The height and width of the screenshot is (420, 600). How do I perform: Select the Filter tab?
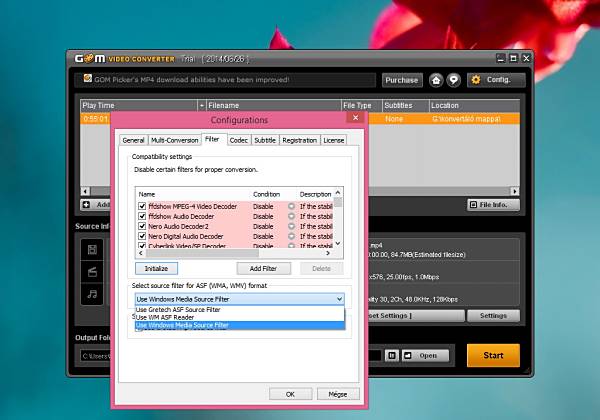coord(212,139)
